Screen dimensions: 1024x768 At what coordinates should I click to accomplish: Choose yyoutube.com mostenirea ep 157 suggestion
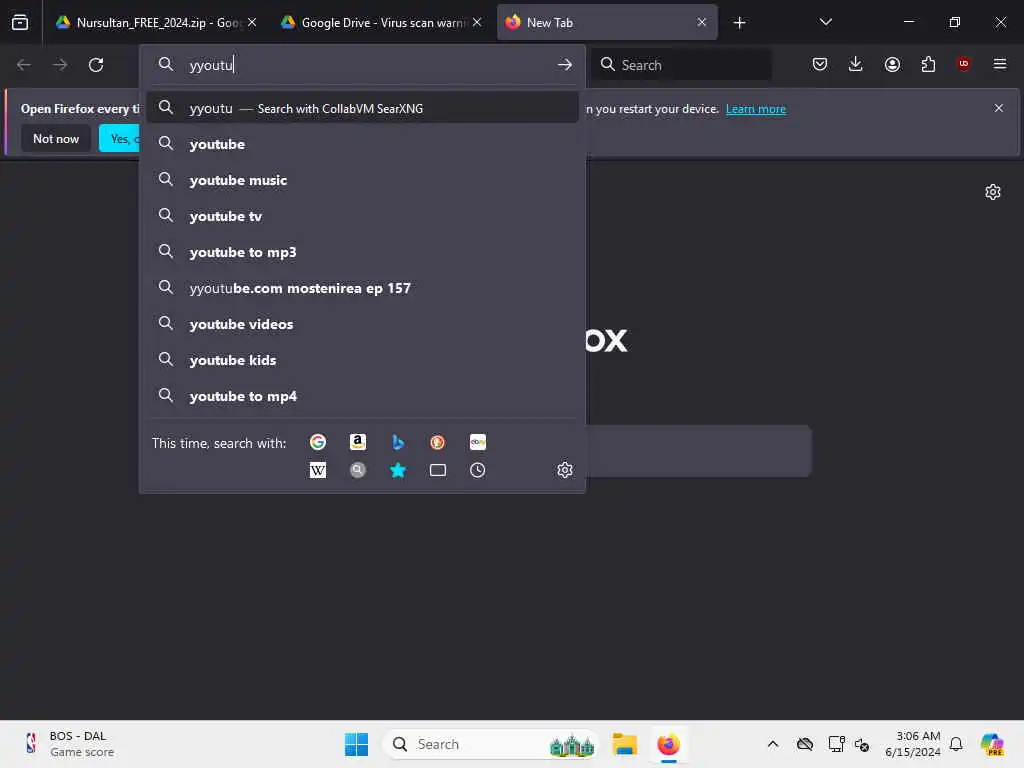[x=362, y=288]
